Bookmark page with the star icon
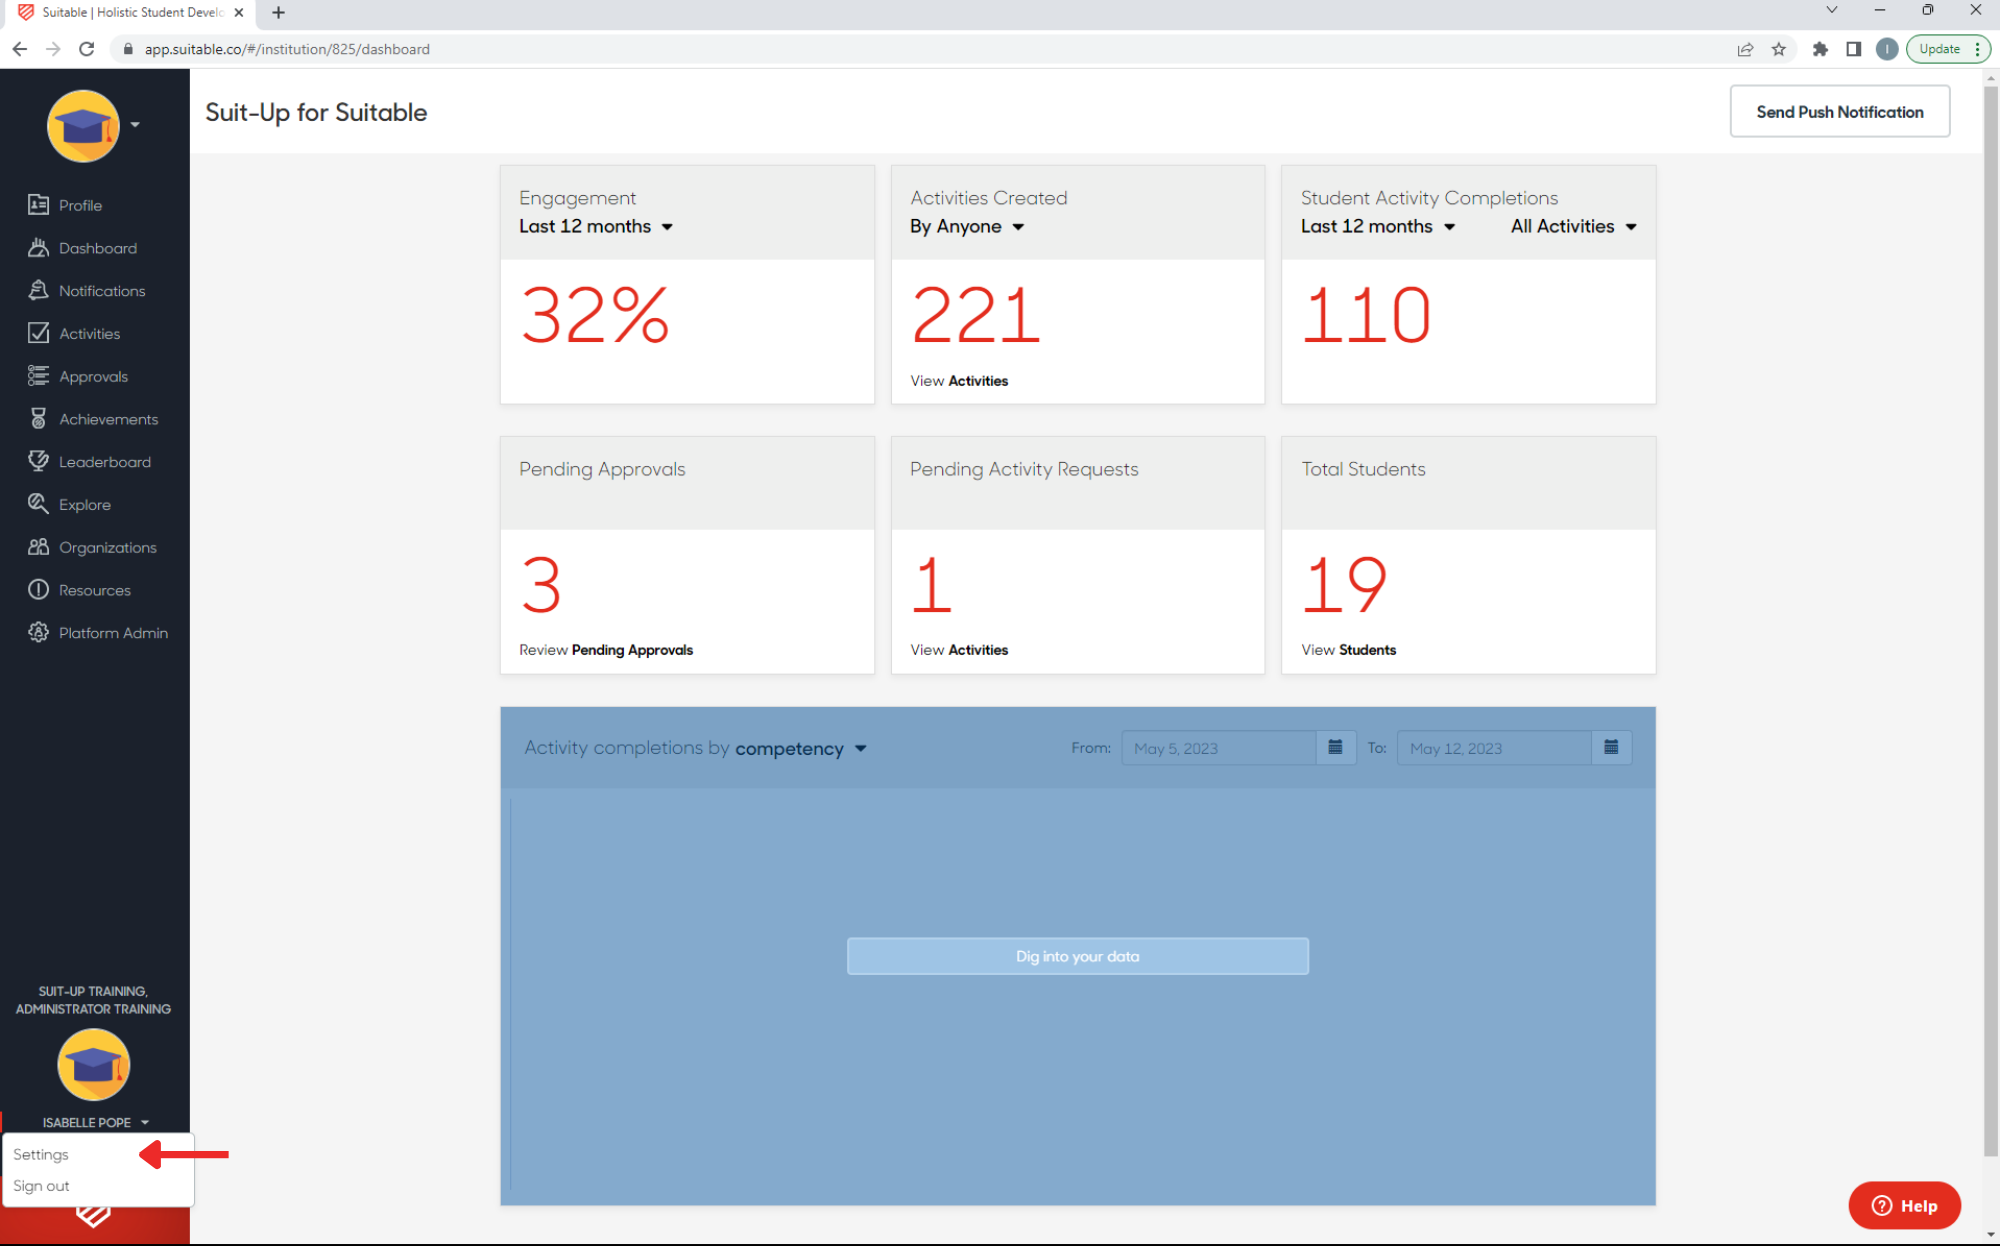The height and width of the screenshot is (1246, 2000). [x=1779, y=49]
